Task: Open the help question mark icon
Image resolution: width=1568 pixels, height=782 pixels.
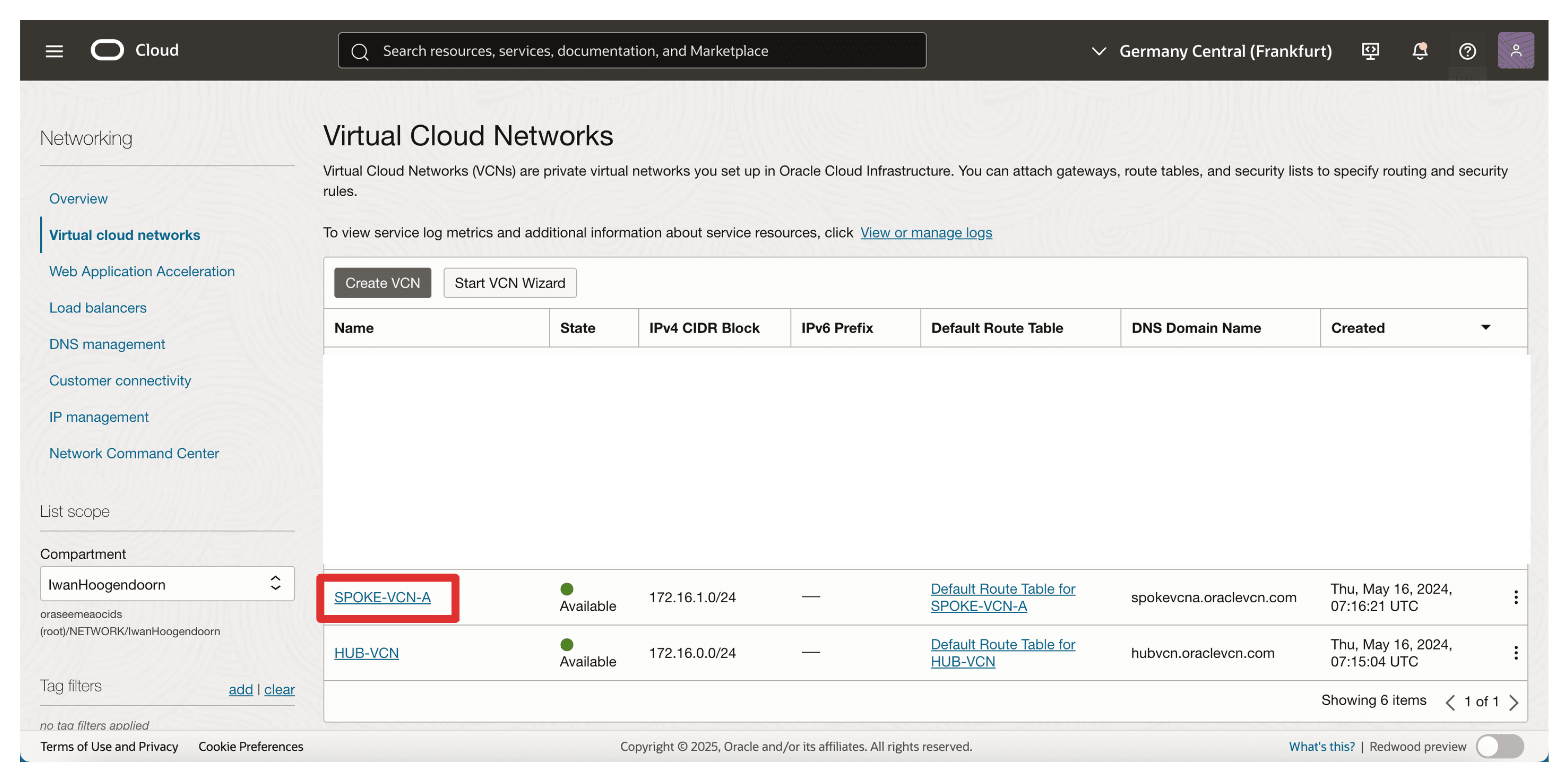Action: click(1467, 51)
